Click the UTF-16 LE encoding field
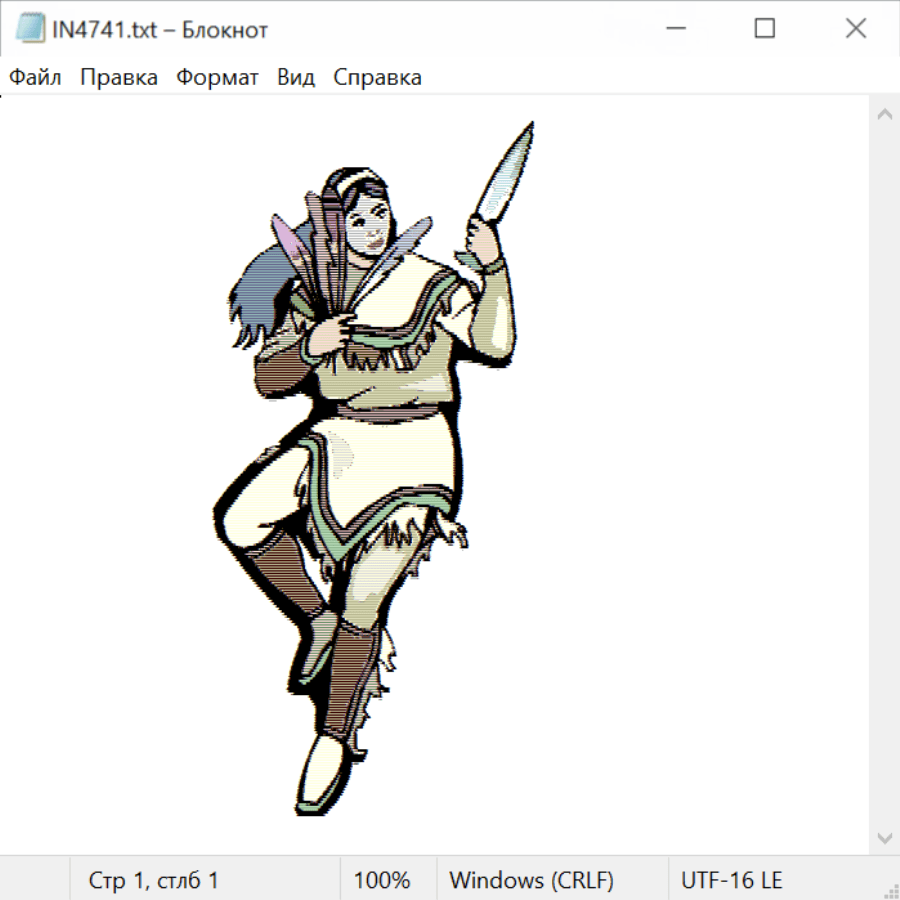Screen dimensions: 900x900 [732, 880]
